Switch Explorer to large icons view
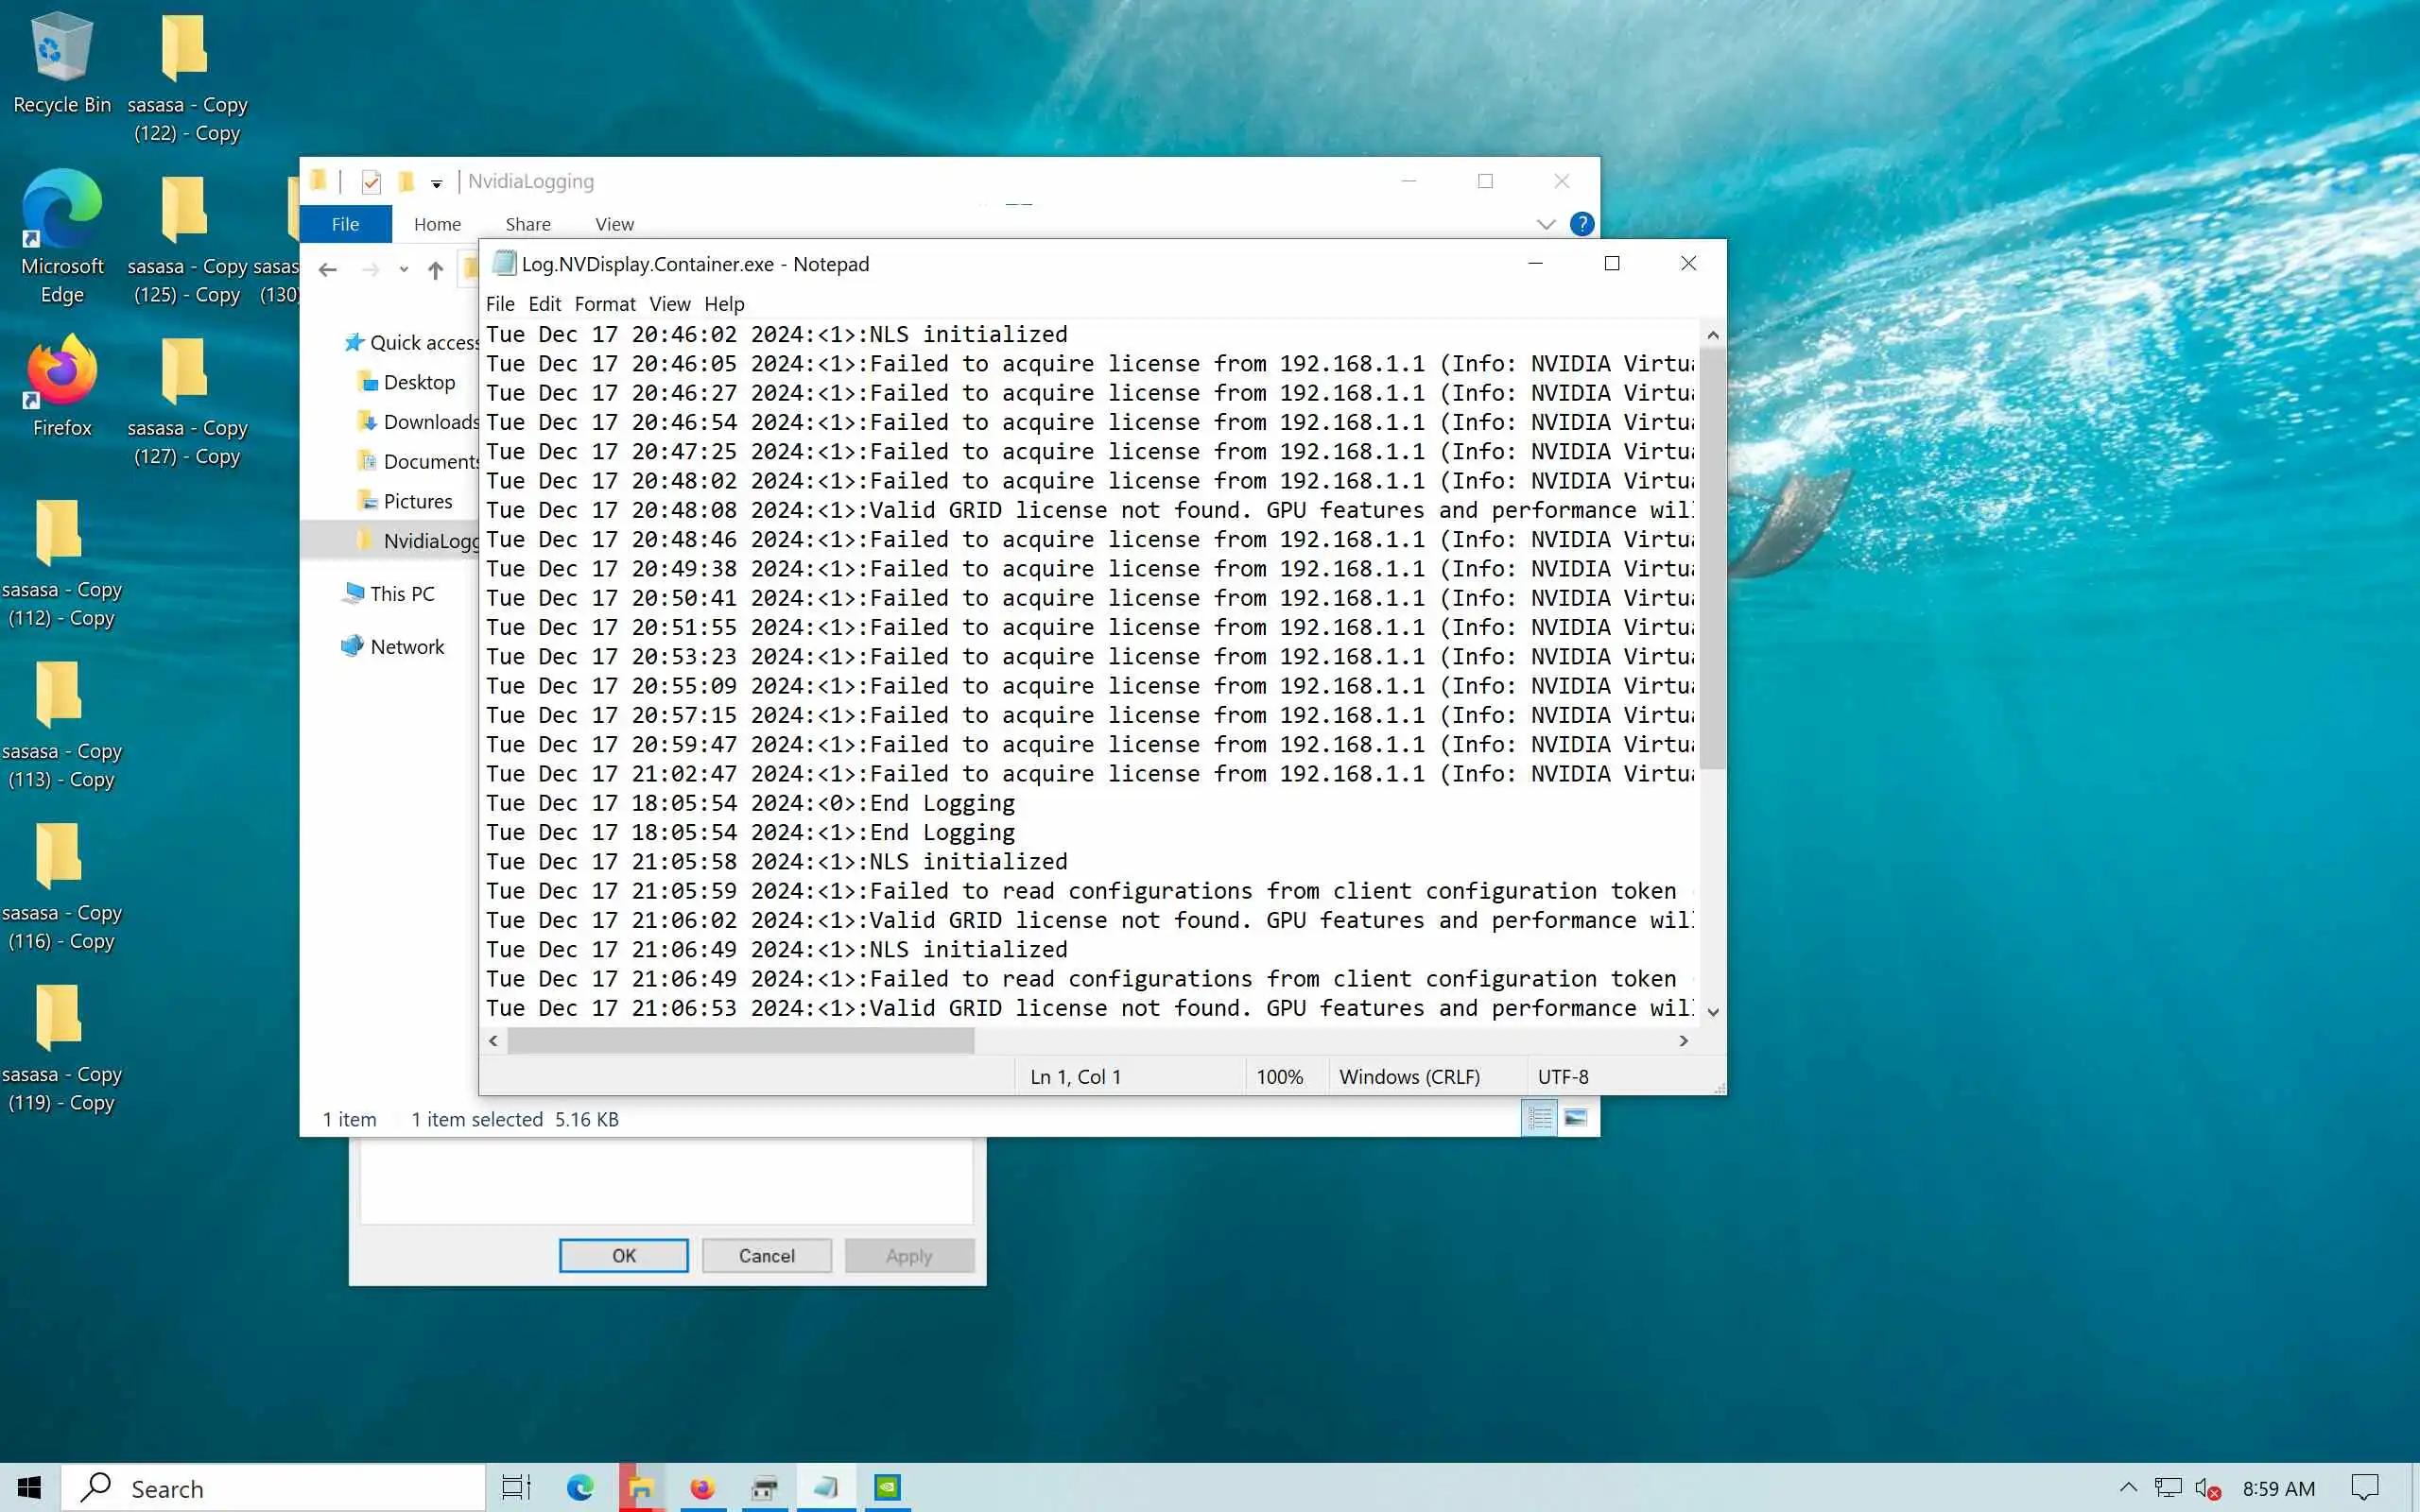The width and height of the screenshot is (2420, 1512). [x=1575, y=1118]
